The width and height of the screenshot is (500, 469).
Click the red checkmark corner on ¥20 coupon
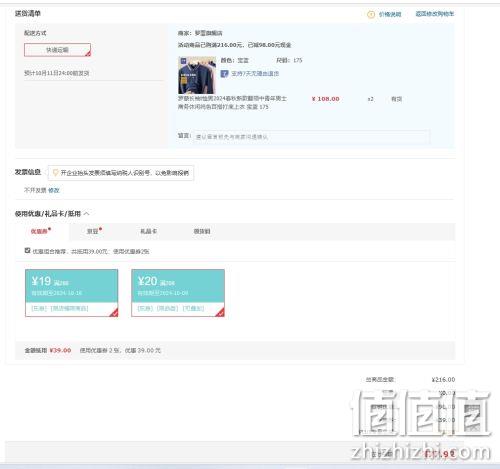(220, 313)
